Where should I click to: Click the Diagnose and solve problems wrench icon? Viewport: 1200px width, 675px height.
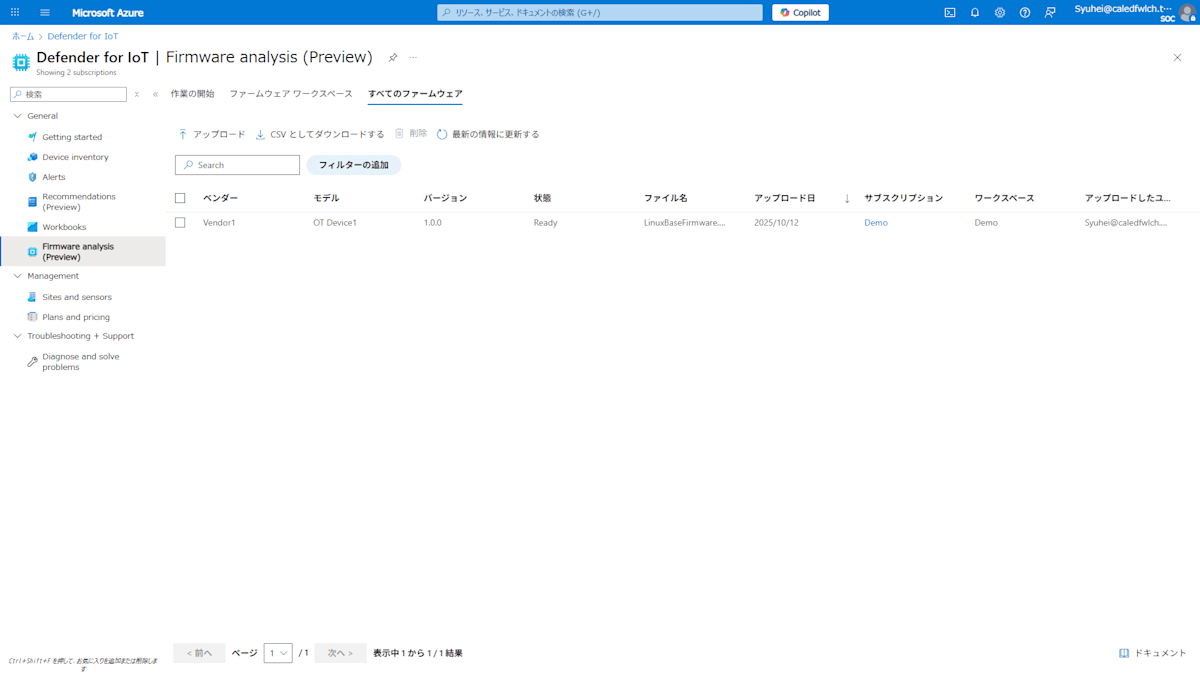32,362
